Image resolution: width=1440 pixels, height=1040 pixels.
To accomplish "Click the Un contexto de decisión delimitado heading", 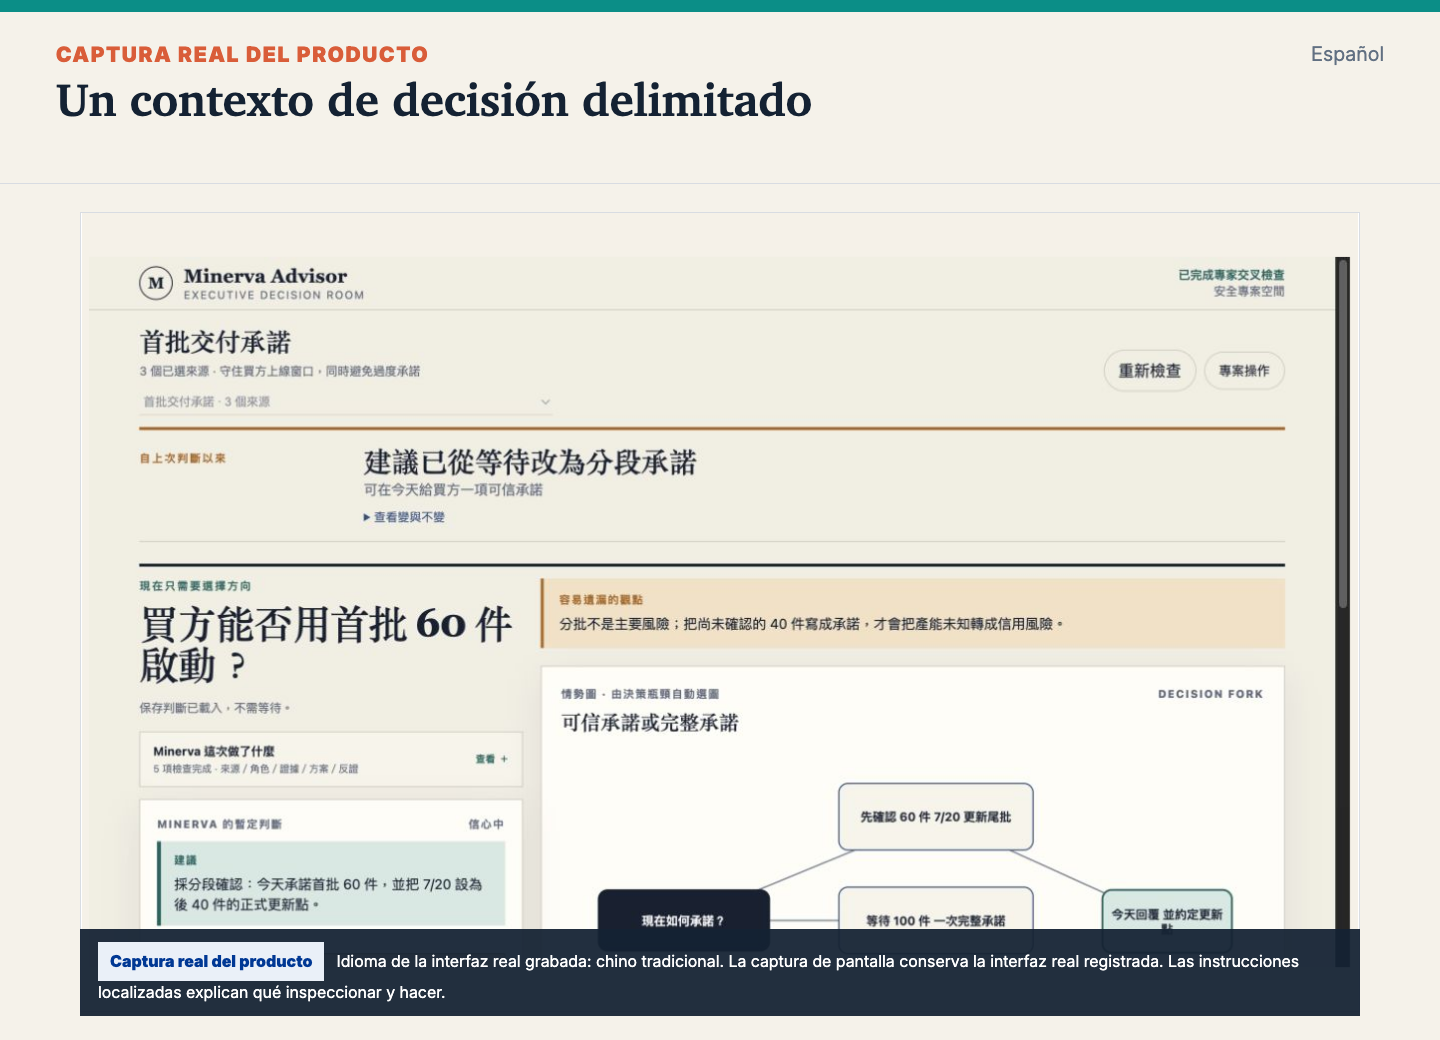I will (434, 101).
